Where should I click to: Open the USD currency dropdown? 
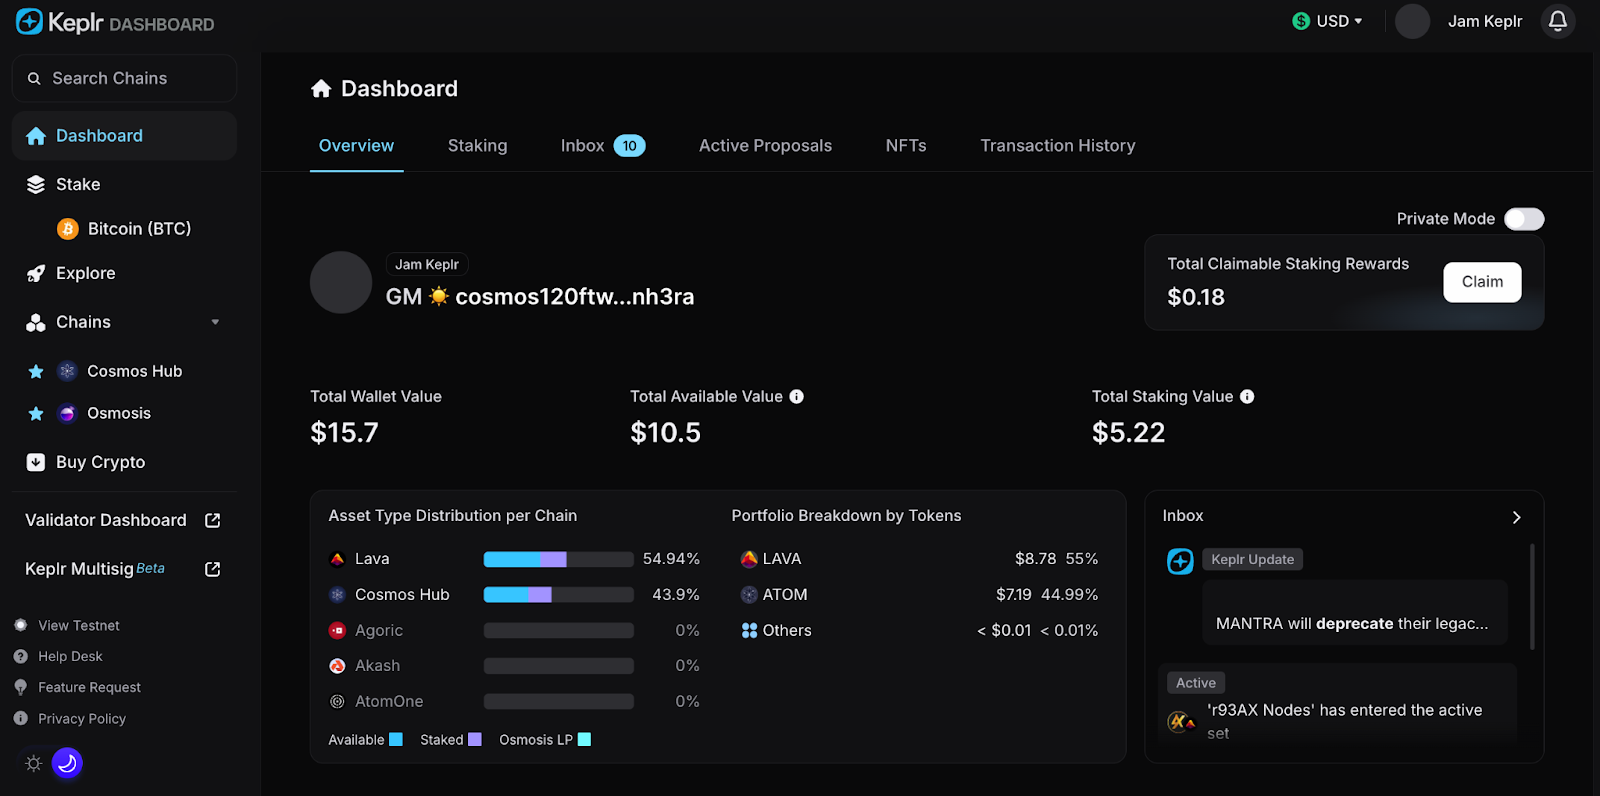pos(1327,21)
